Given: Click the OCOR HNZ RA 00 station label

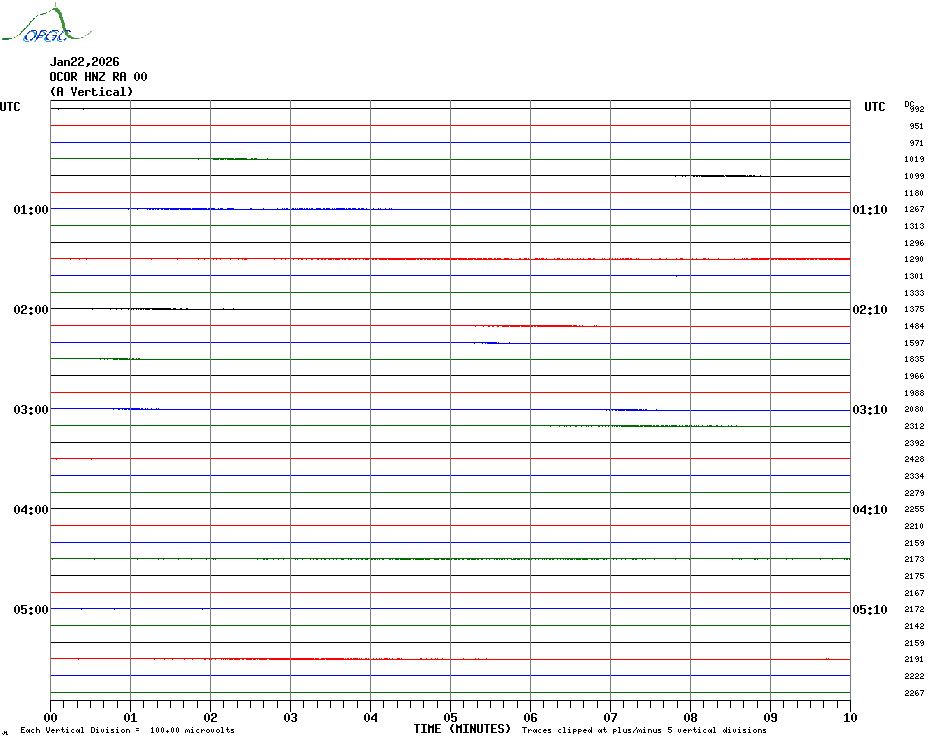Looking at the screenshot, I should click(x=98, y=77).
